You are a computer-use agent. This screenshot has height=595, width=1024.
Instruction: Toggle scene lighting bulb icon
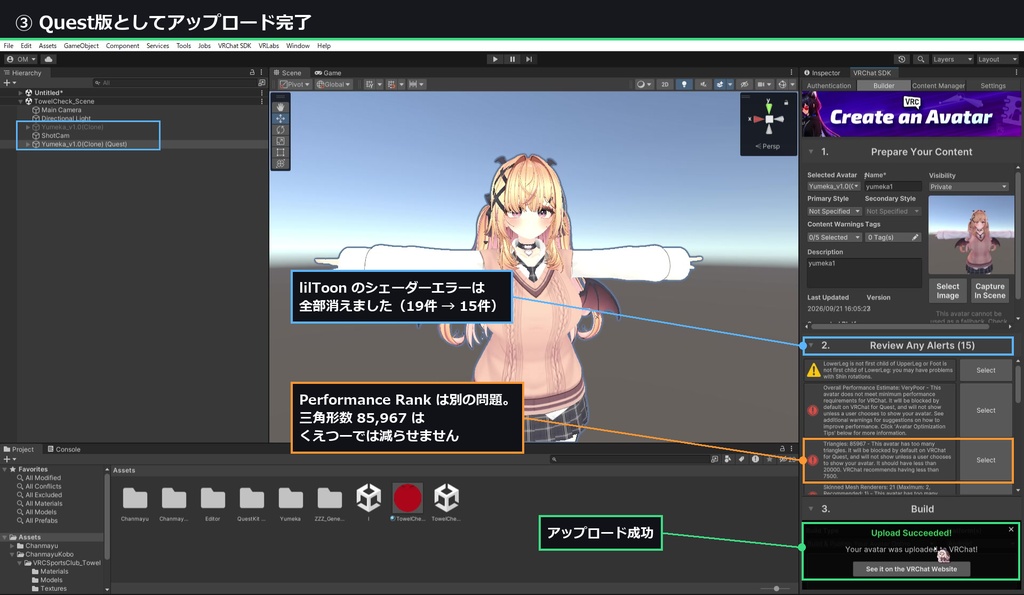(x=684, y=84)
